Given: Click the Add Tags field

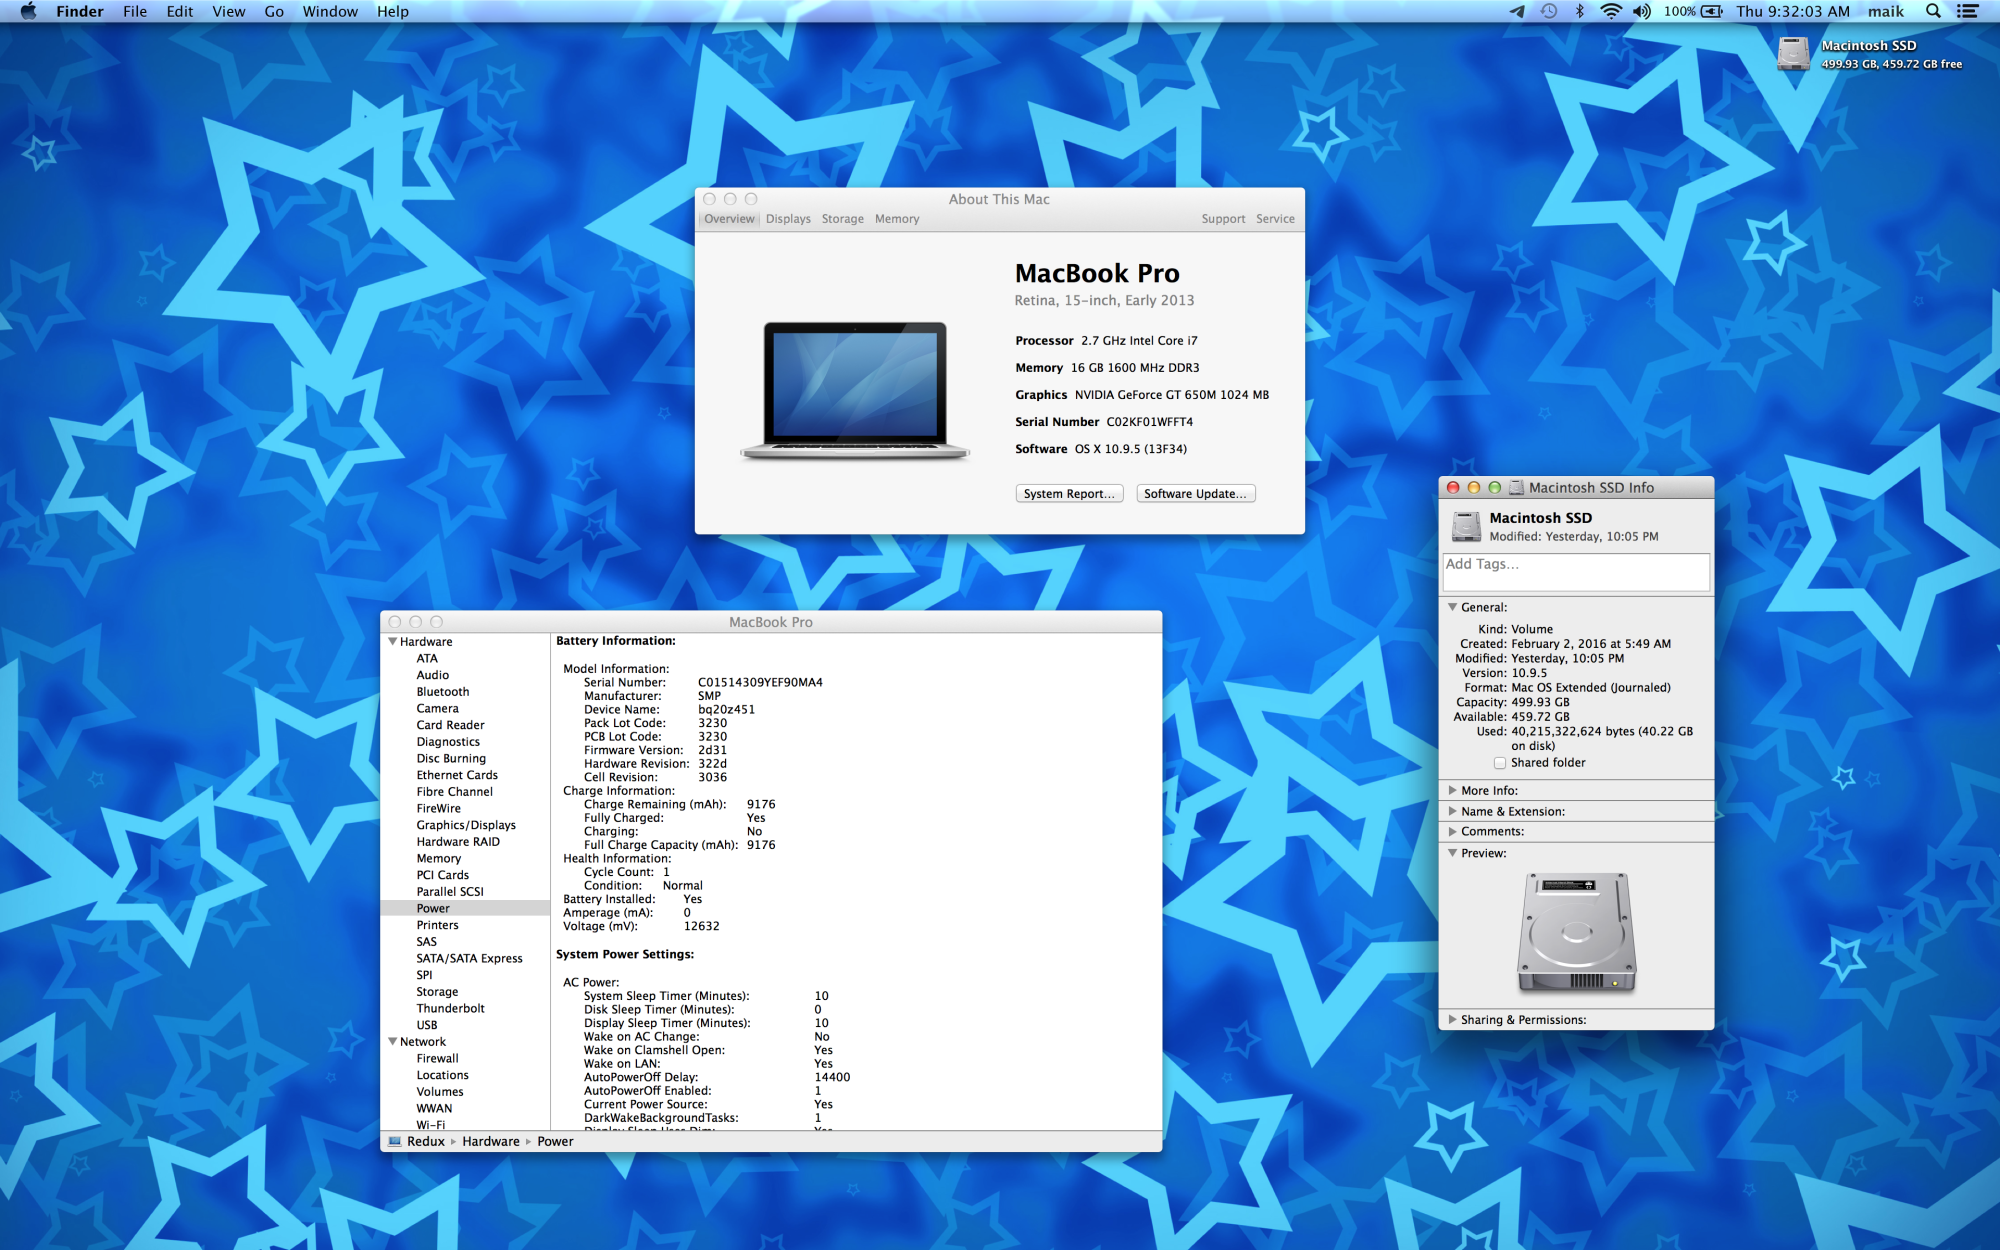Looking at the screenshot, I should click(x=1576, y=572).
